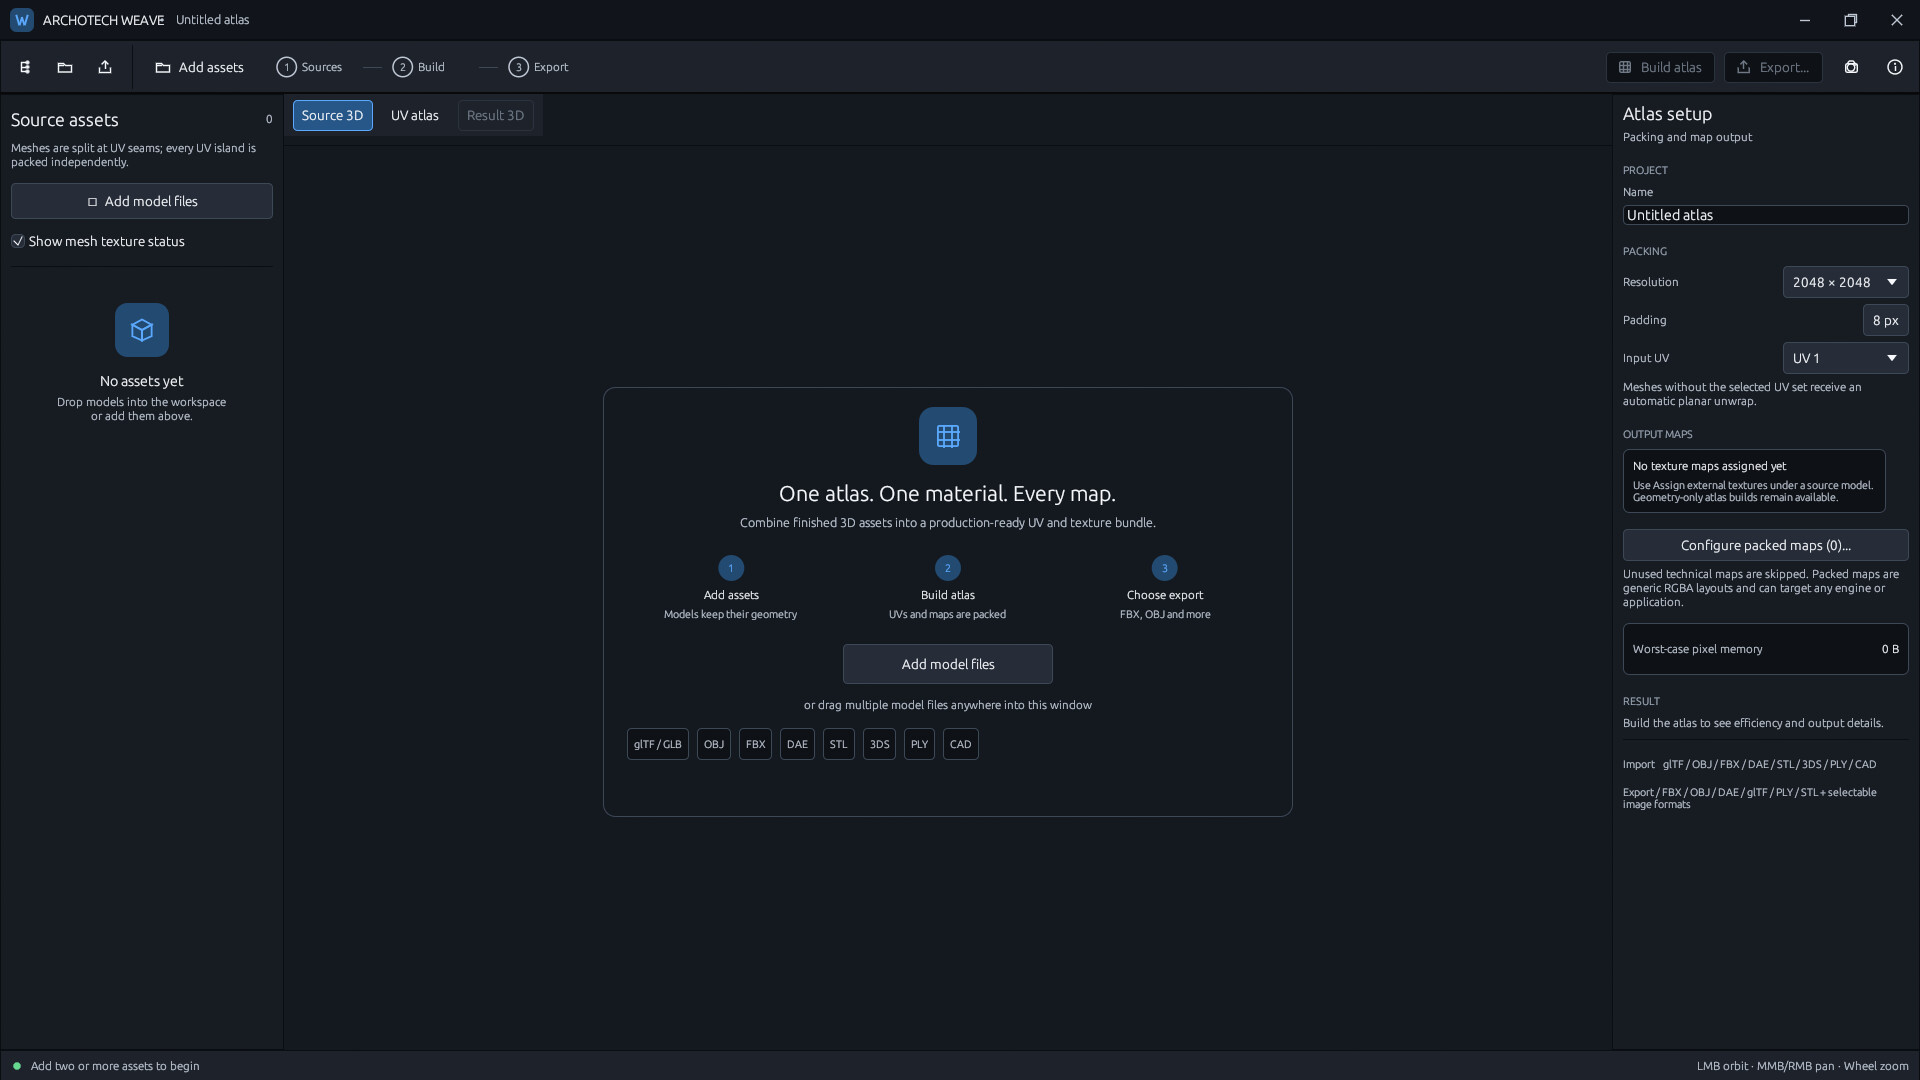Click the 3DS format chip
Image resolution: width=1920 pixels, height=1080 pixels.
coord(879,744)
